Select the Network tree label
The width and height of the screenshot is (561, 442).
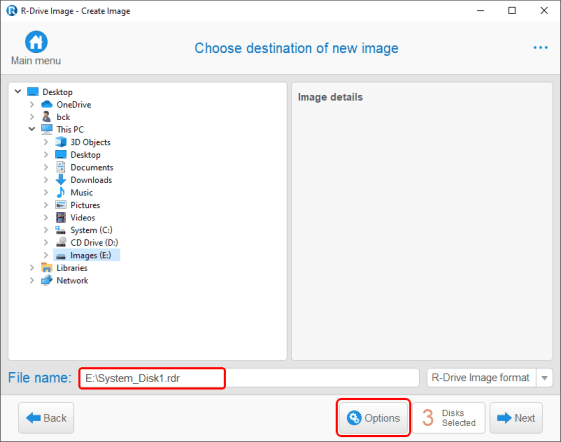pos(72,280)
